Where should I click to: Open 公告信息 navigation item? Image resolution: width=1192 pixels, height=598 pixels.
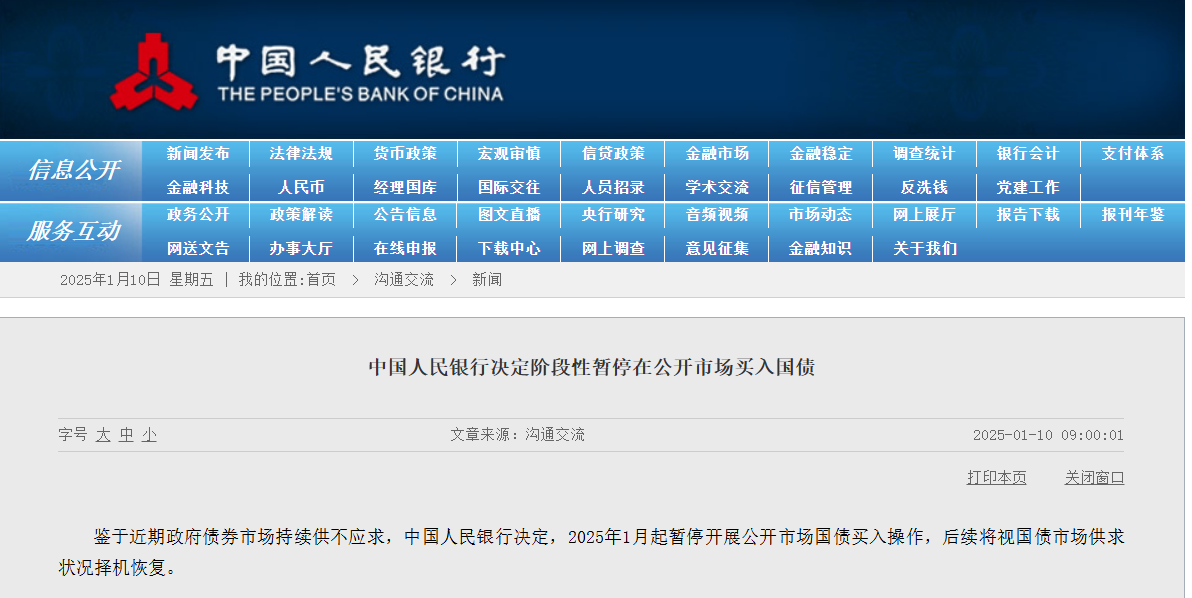(x=405, y=215)
